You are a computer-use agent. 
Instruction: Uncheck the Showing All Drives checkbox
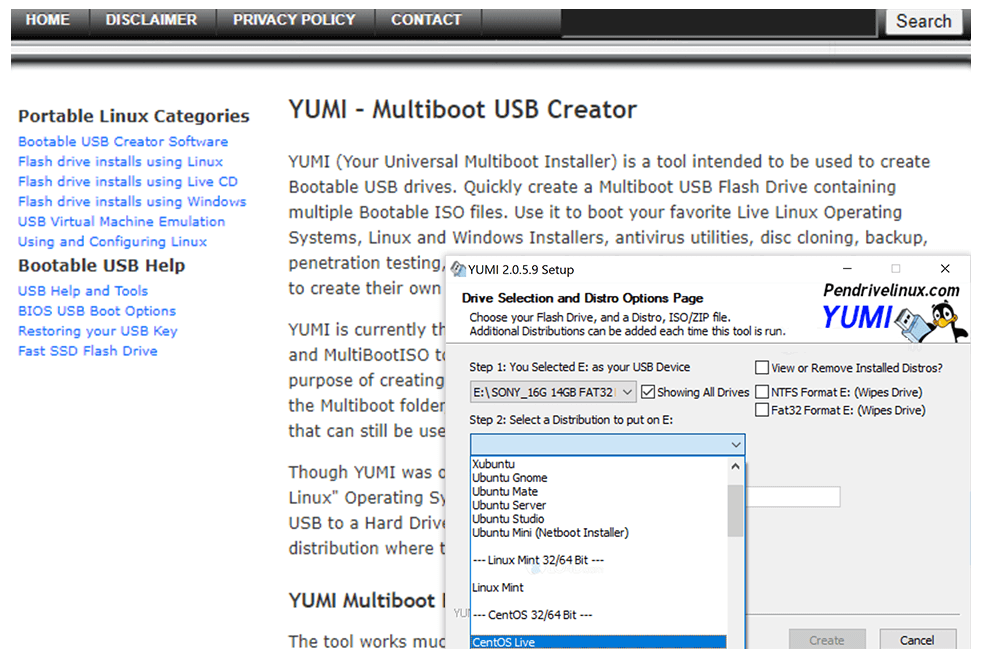pyautogui.click(x=648, y=392)
